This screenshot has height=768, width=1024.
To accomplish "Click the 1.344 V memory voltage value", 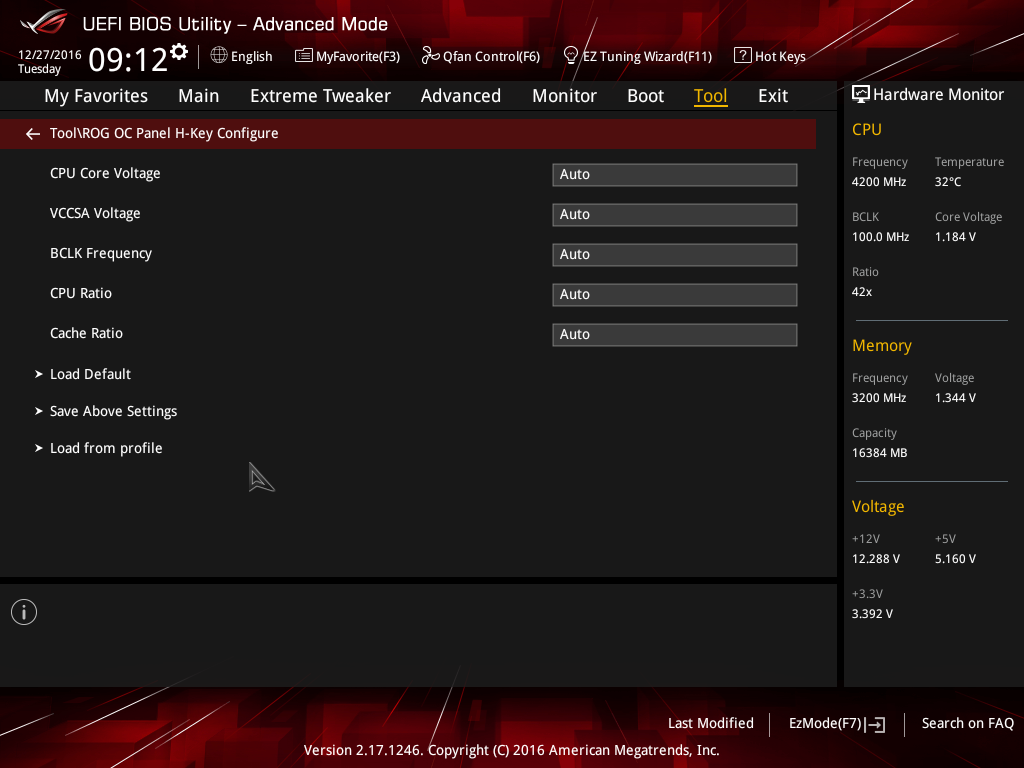I will tap(955, 398).
